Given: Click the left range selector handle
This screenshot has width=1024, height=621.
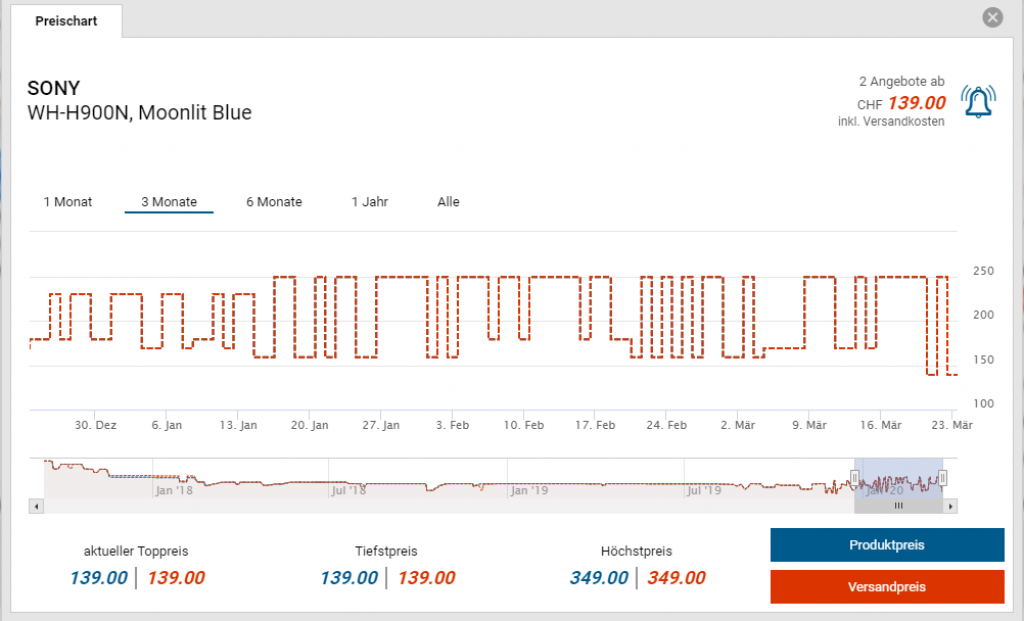Looking at the screenshot, I should click(x=855, y=478).
